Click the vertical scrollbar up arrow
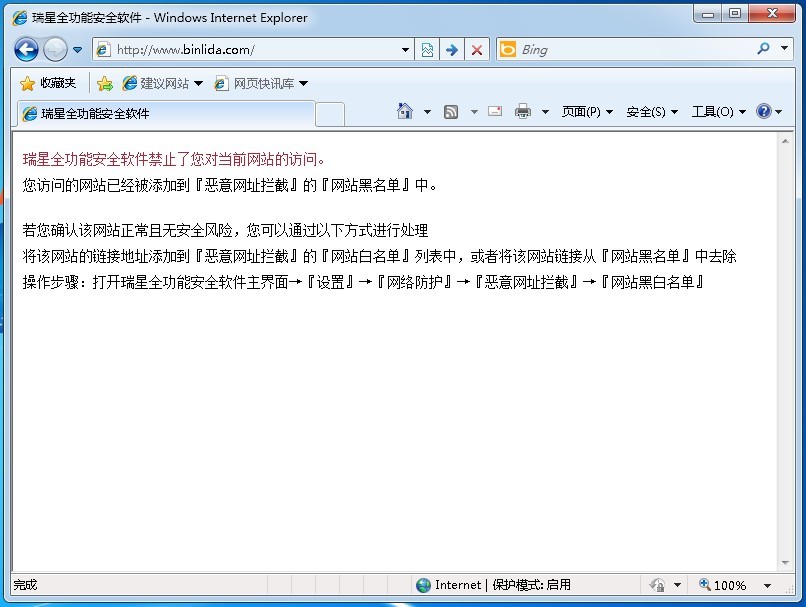806x607 pixels. pyautogui.click(x=785, y=141)
